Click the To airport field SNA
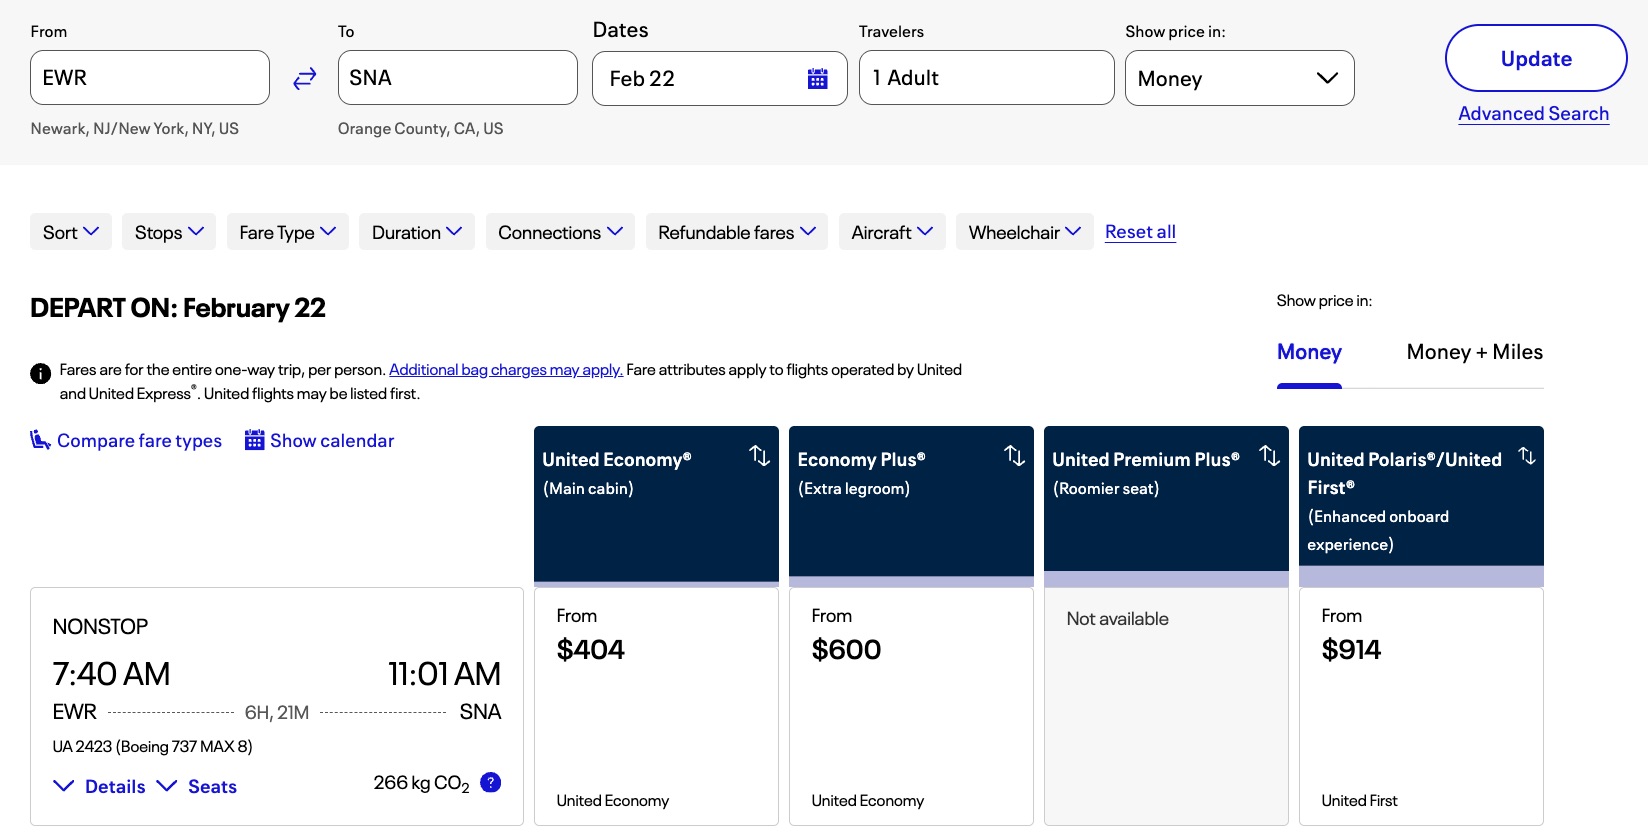Screen dimensions: 1648x834 pyautogui.click(x=458, y=78)
